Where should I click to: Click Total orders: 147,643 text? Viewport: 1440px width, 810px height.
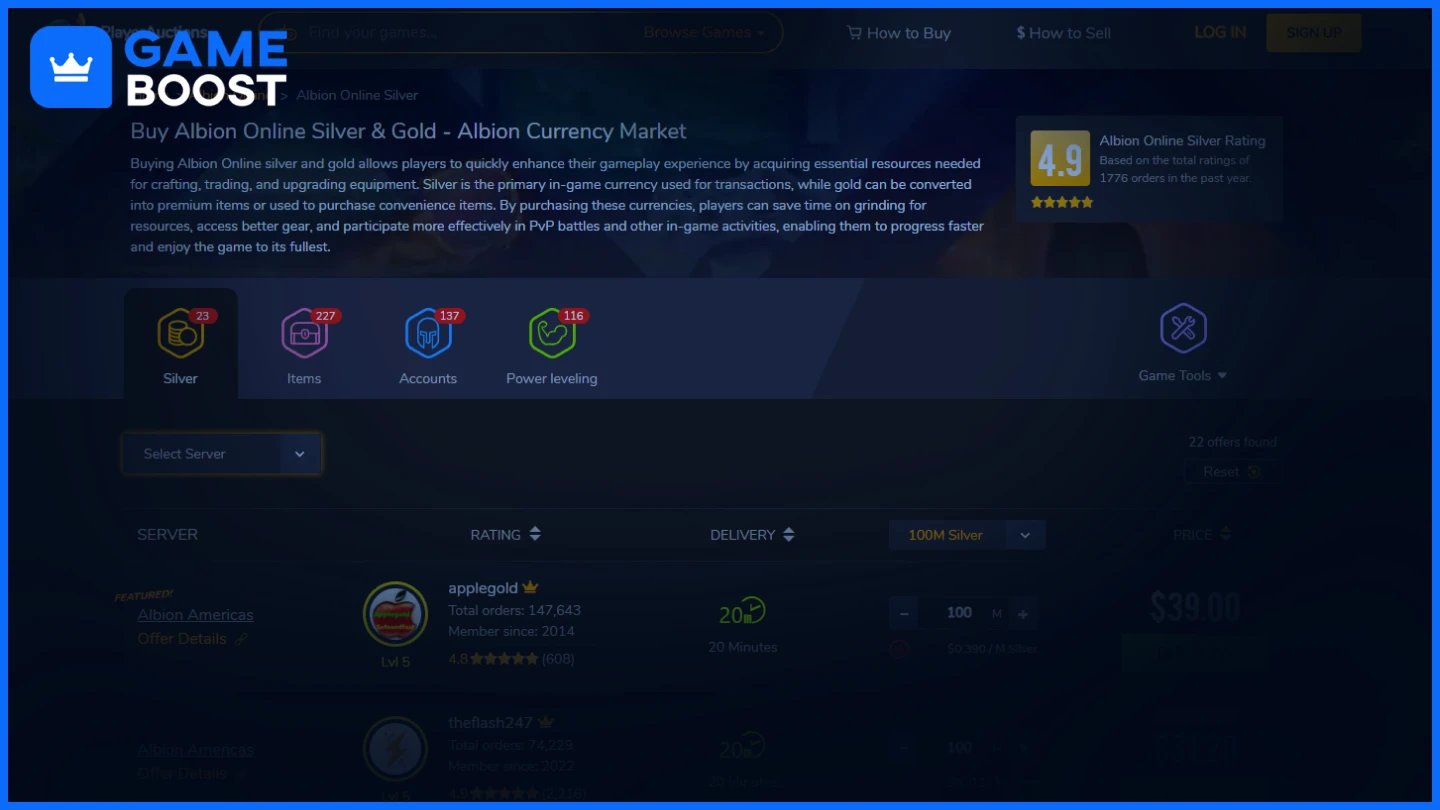514,610
